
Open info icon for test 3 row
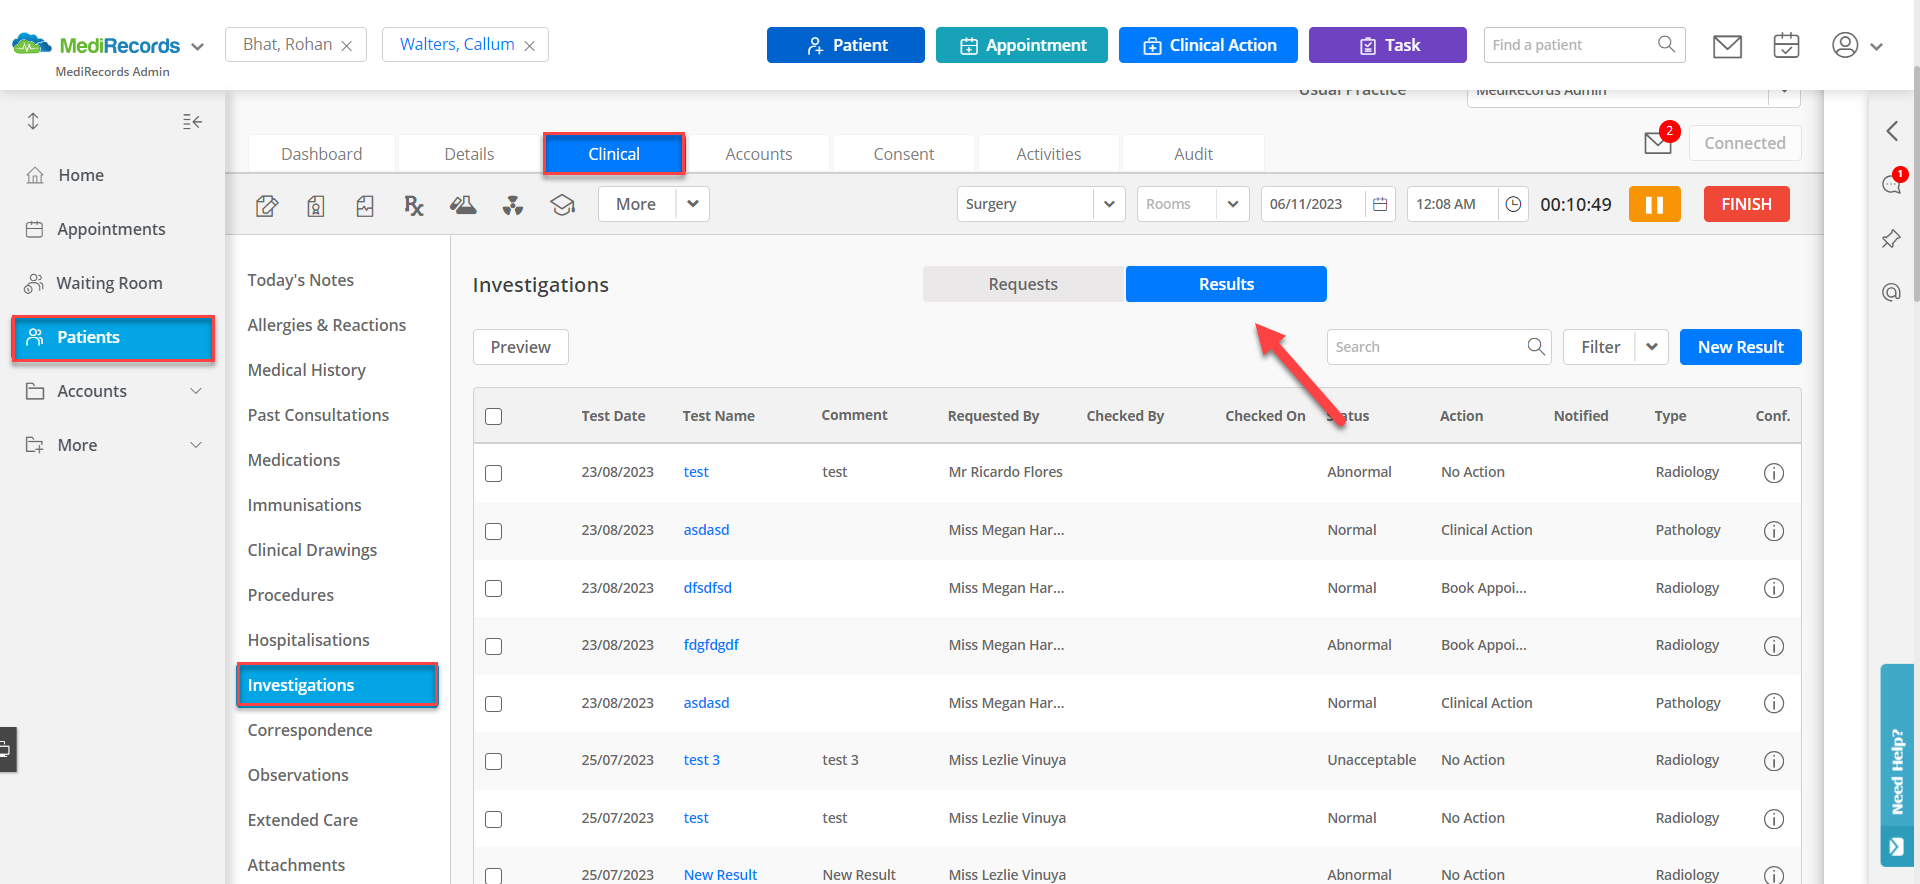(1774, 761)
